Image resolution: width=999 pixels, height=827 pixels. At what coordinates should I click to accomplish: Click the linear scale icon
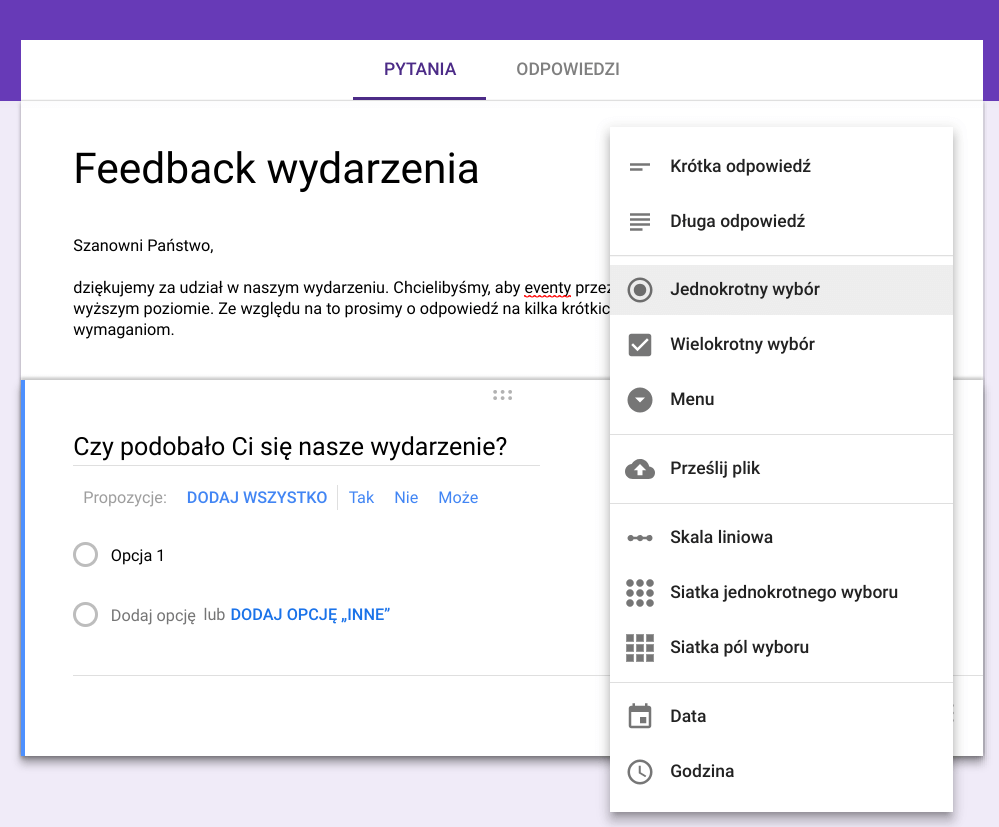(640, 538)
